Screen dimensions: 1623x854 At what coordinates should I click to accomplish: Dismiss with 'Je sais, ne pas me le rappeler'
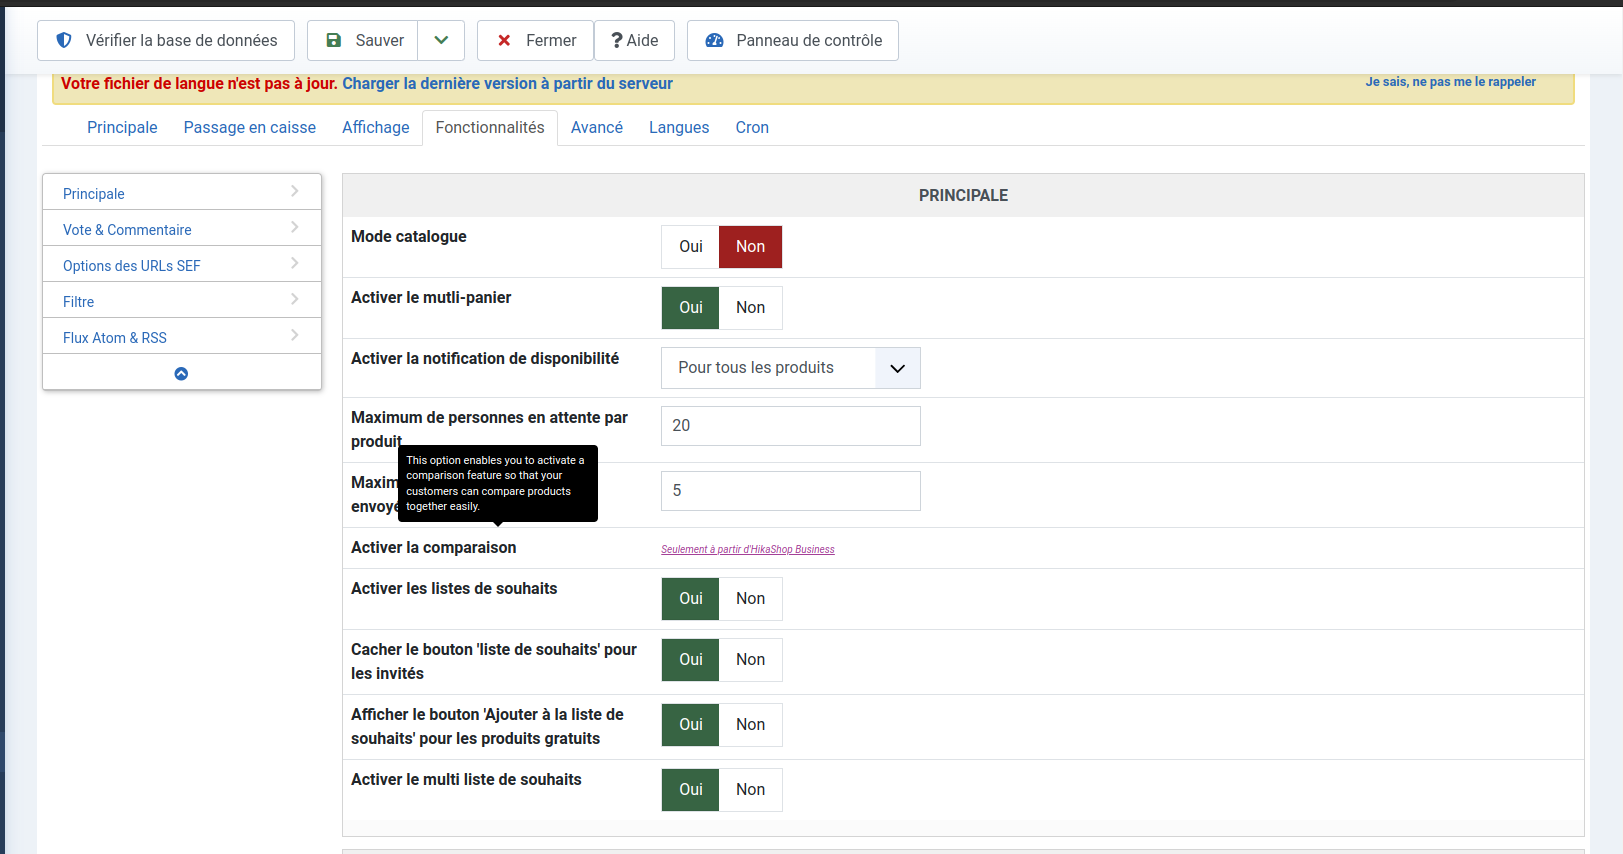pyautogui.click(x=1450, y=82)
